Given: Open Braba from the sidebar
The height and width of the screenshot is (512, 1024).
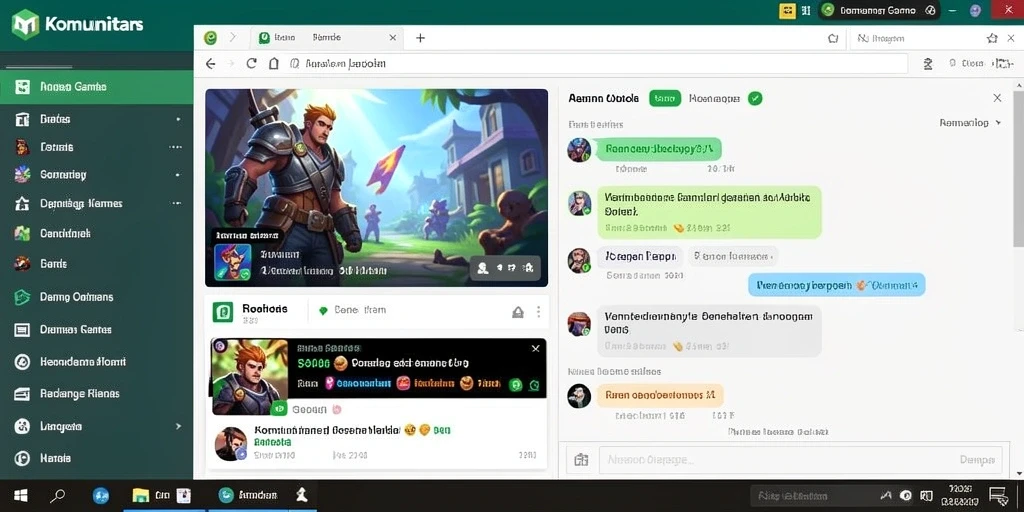Looking at the screenshot, I should (97, 119).
